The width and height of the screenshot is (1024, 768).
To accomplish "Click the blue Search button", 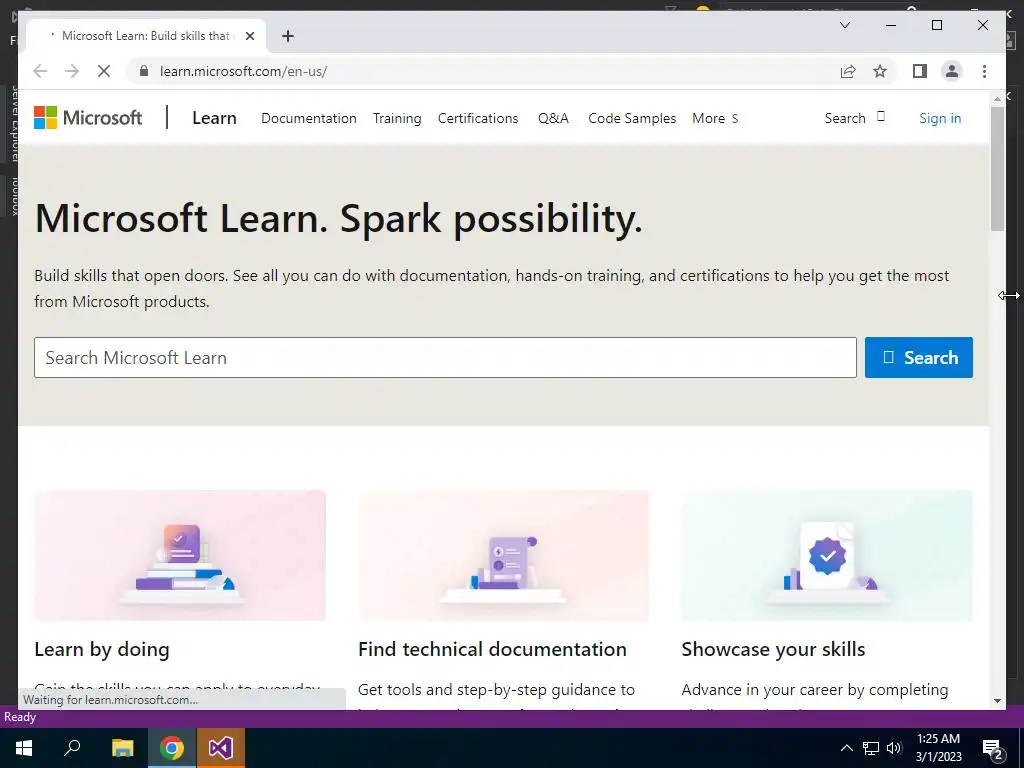I will click(x=919, y=357).
